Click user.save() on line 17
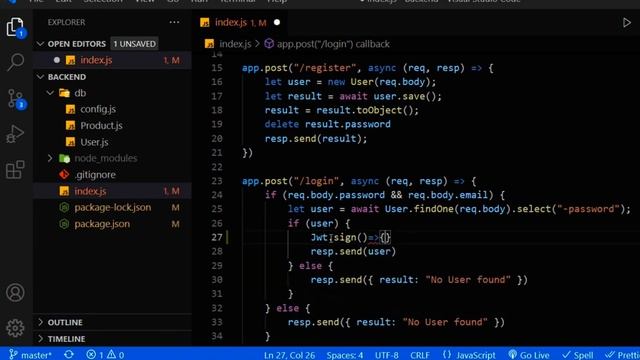The height and width of the screenshot is (360, 640). pyautogui.click(x=405, y=96)
